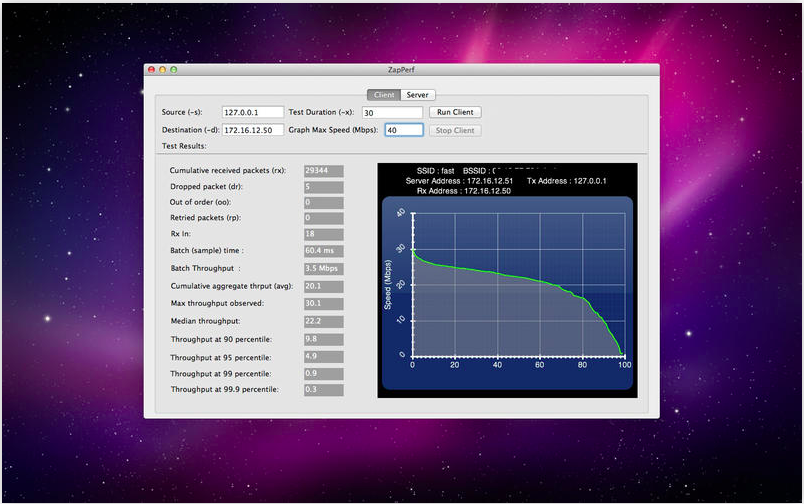The image size is (804, 504).
Task: Zoom the ZapPerf window with the green button
Action: pyautogui.click(x=174, y=70)
